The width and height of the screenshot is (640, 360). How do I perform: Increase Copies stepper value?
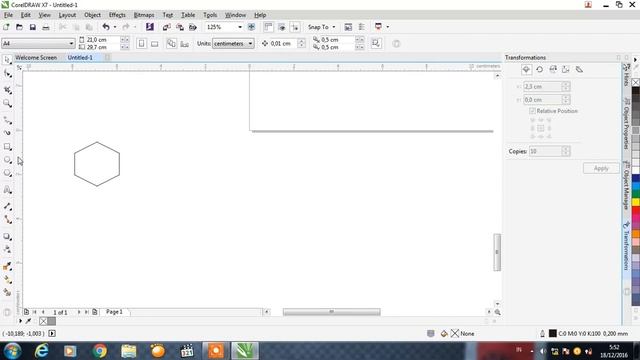click(x=566, y=149)
